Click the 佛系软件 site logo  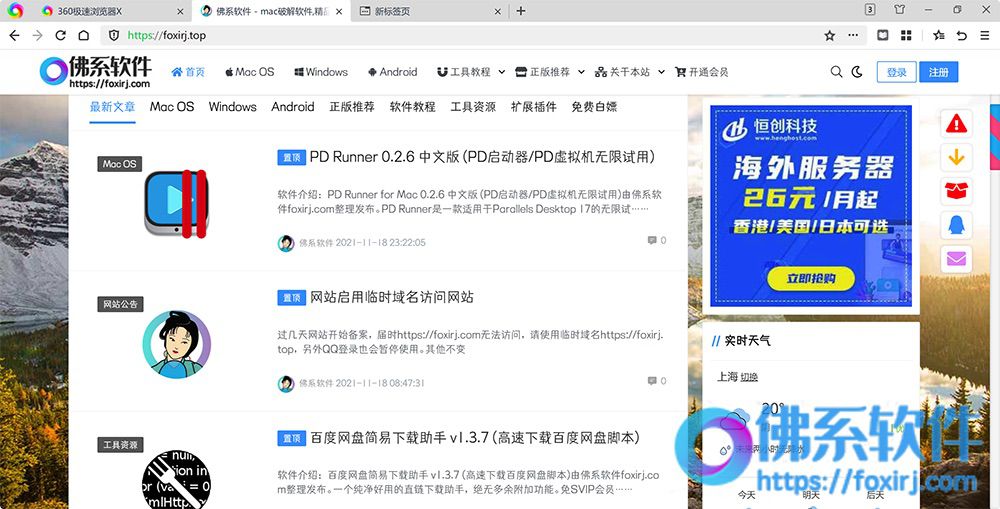[96, 71]
